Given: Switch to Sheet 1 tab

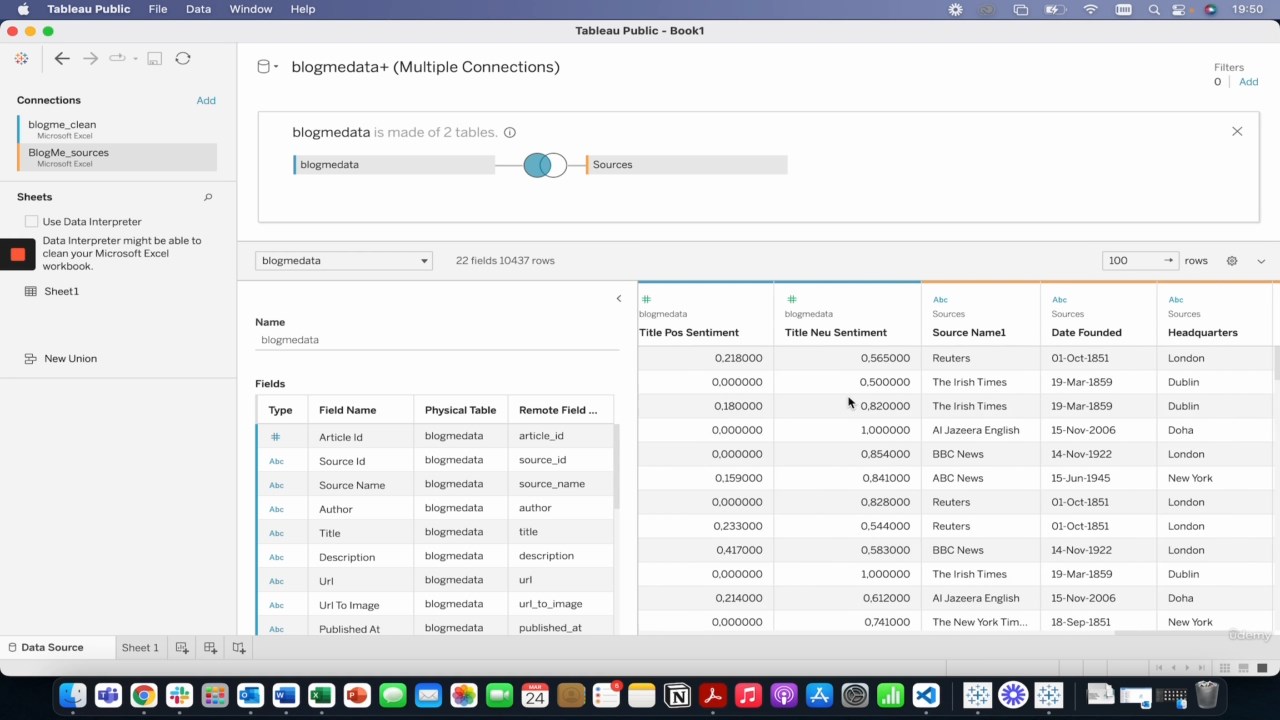Looking at the screenshot, I should pos(140,648).
